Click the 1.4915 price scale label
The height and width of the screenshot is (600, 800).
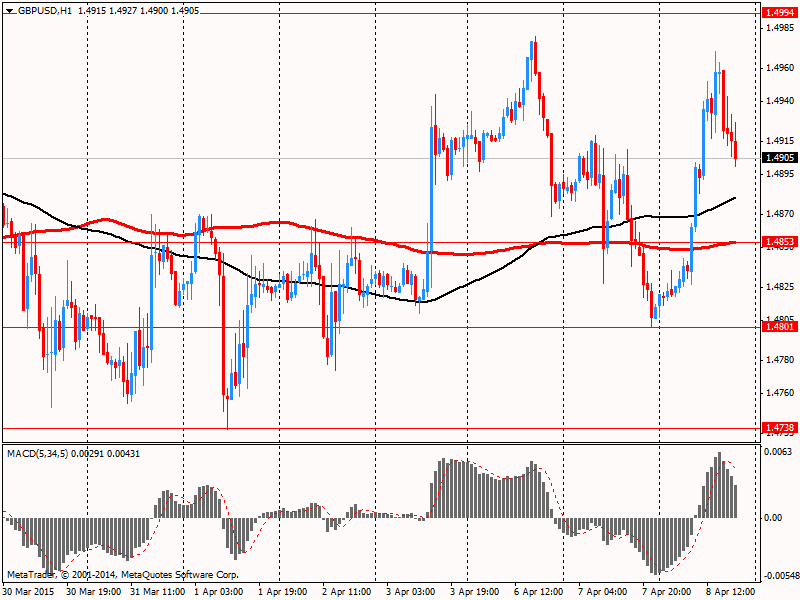tap(781, 141)
